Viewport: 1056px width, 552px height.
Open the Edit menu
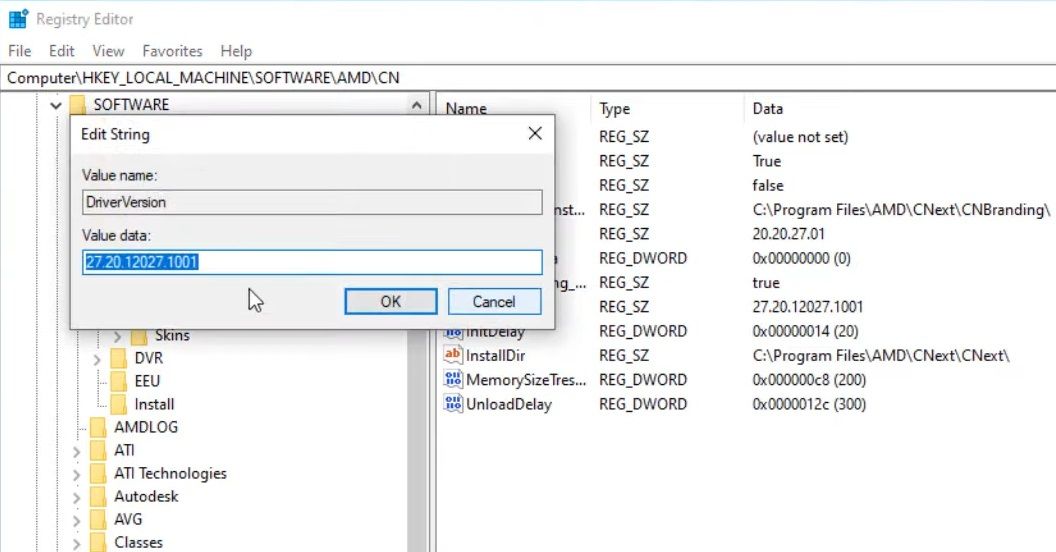point(62,51)
